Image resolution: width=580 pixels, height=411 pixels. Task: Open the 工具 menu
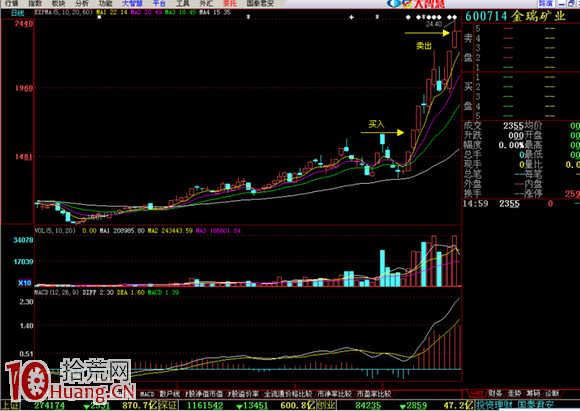(x=183, y=3)
